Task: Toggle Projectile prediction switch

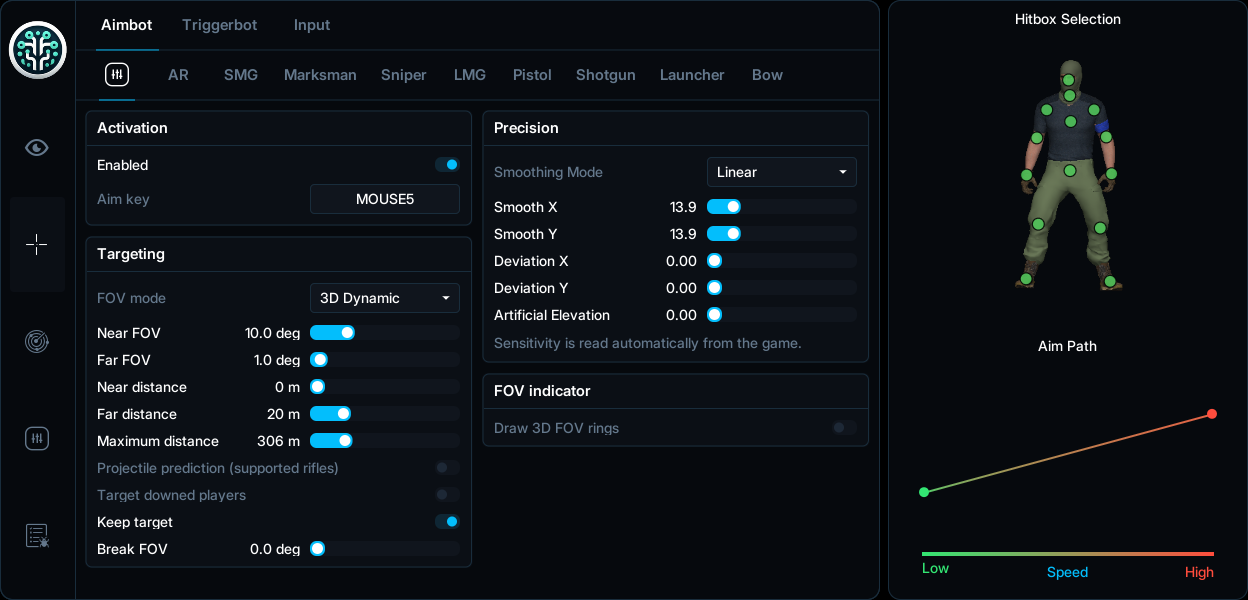Action: coord(447,468)
